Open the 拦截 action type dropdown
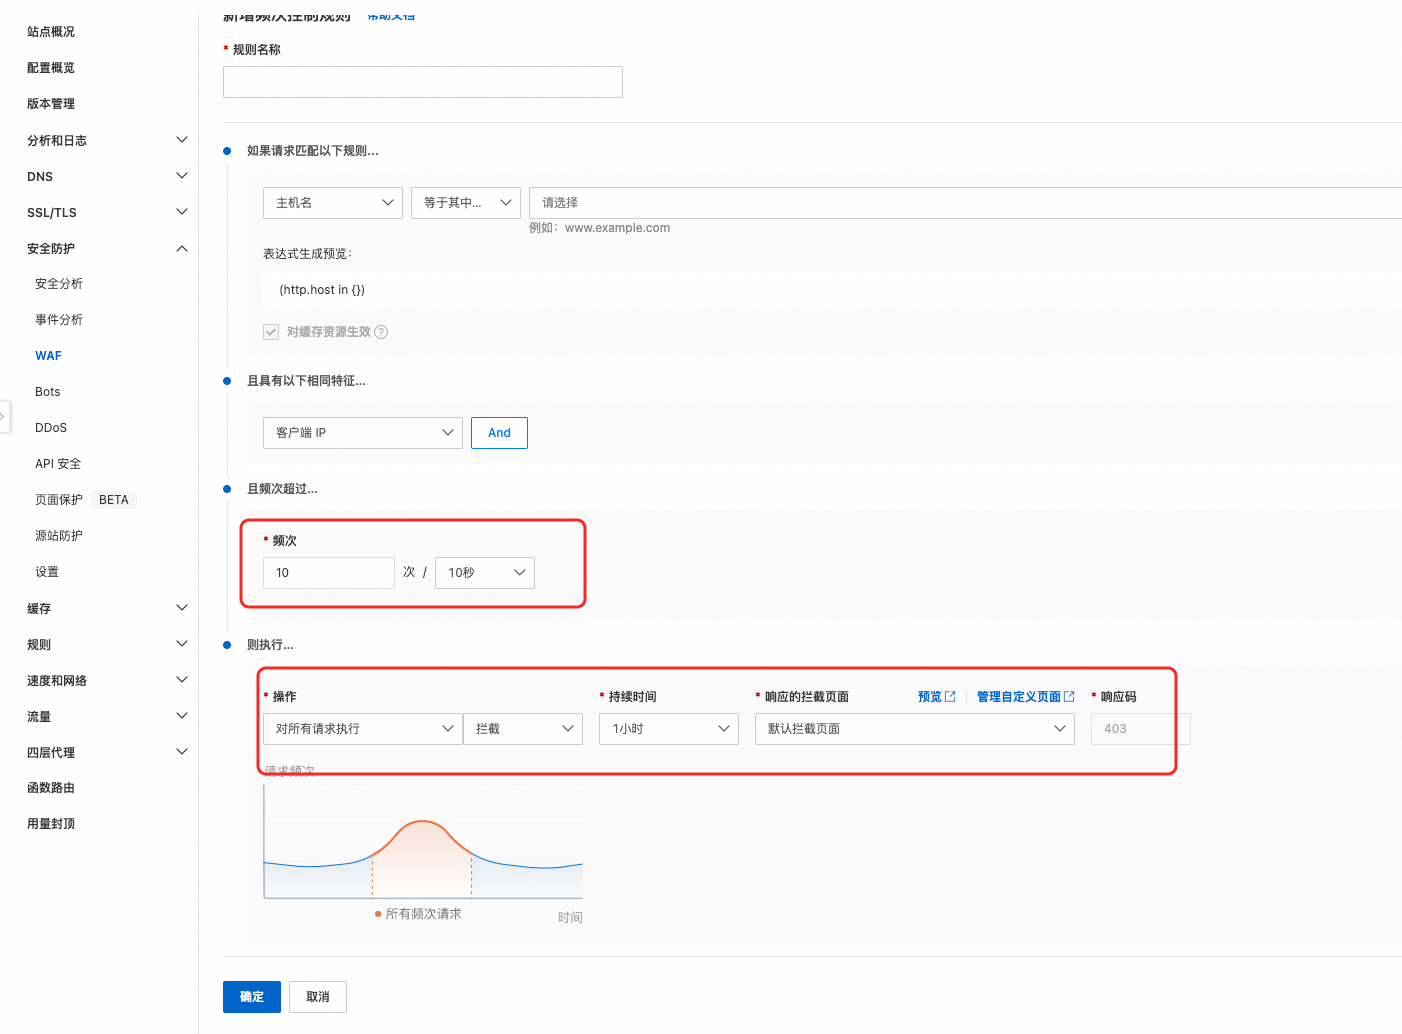Screen dimensions: 1402x1034 [x=523, y=729]
